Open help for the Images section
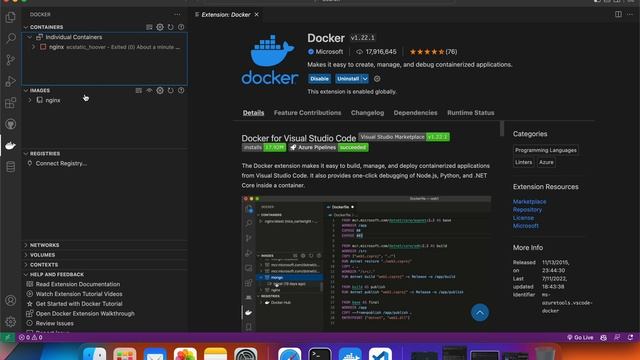Viewport: 640px width, 360px height. pyautogui.click(x=181, y=90)
